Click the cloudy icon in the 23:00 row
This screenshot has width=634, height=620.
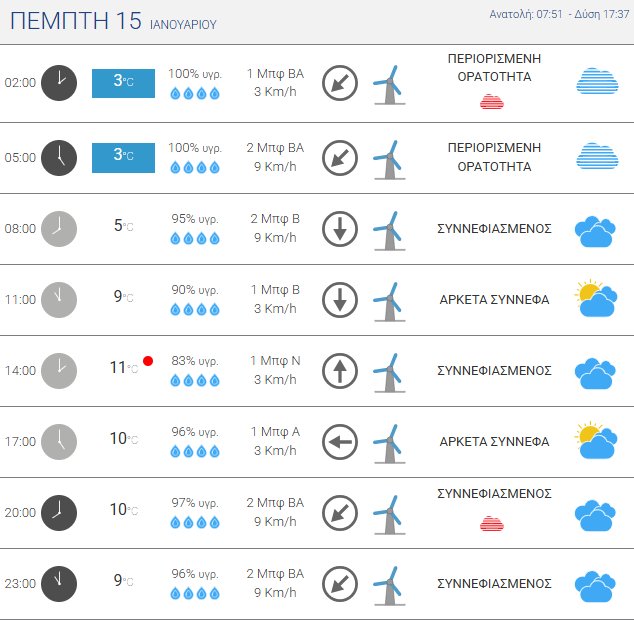(x=595, y=585)
